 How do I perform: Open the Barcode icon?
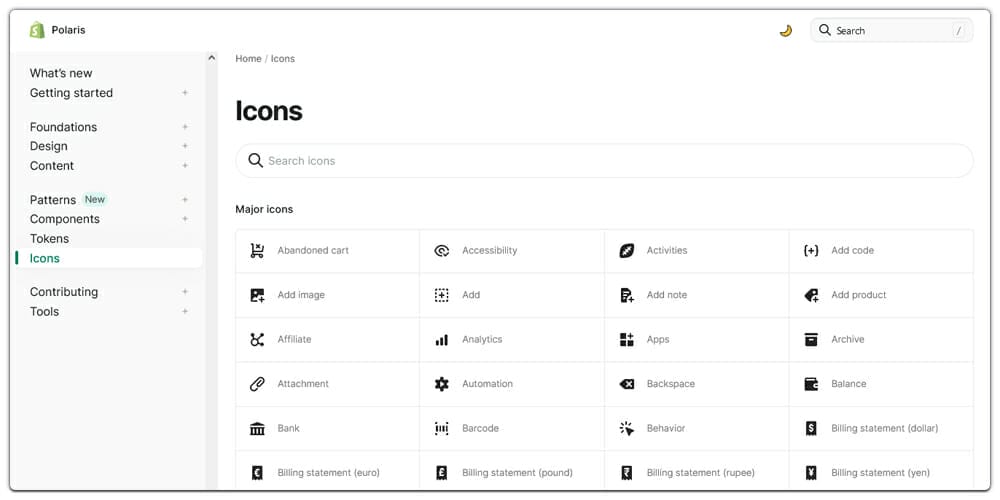(x=442, y=429)
